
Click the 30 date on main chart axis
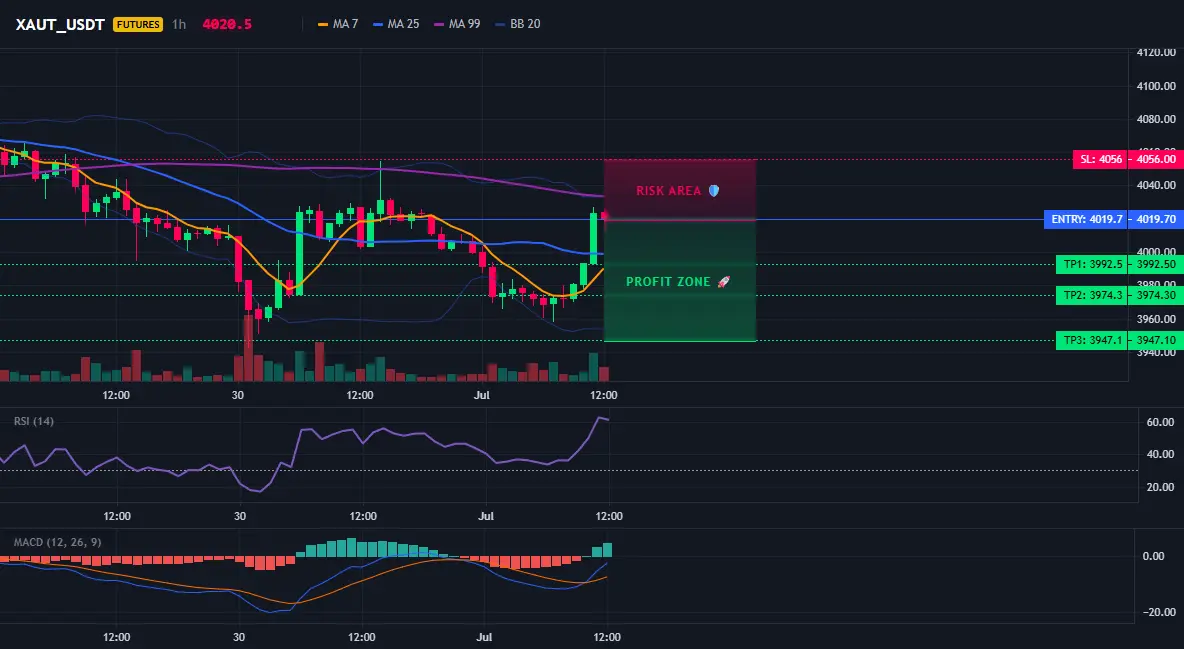click(x=238, y=395)
